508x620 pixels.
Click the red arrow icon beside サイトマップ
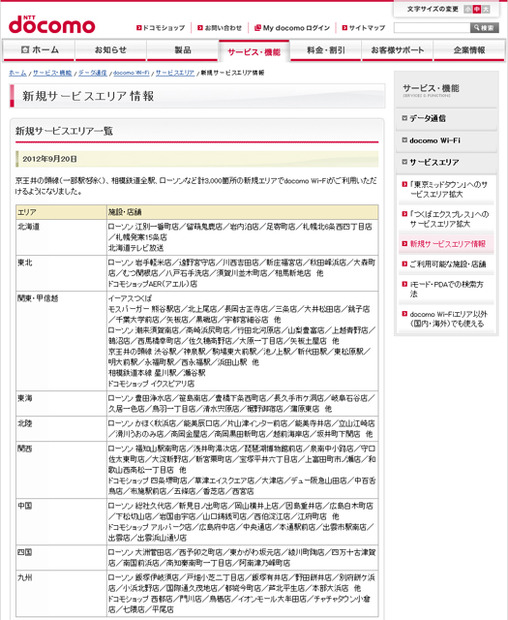[344, 28]
